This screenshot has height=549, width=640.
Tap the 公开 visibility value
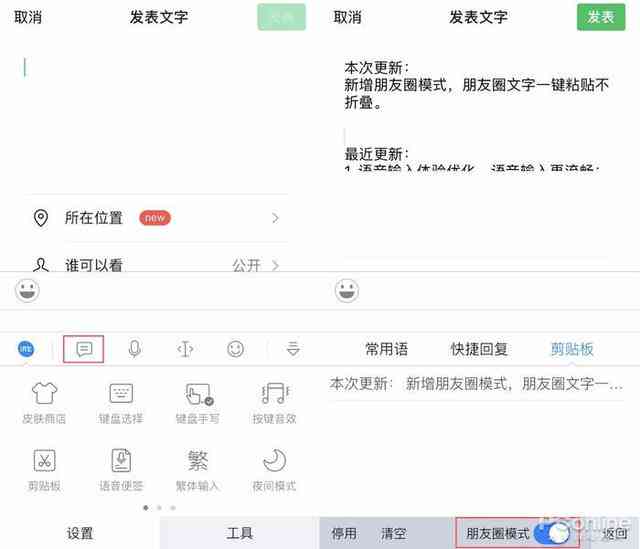point(246,265)
